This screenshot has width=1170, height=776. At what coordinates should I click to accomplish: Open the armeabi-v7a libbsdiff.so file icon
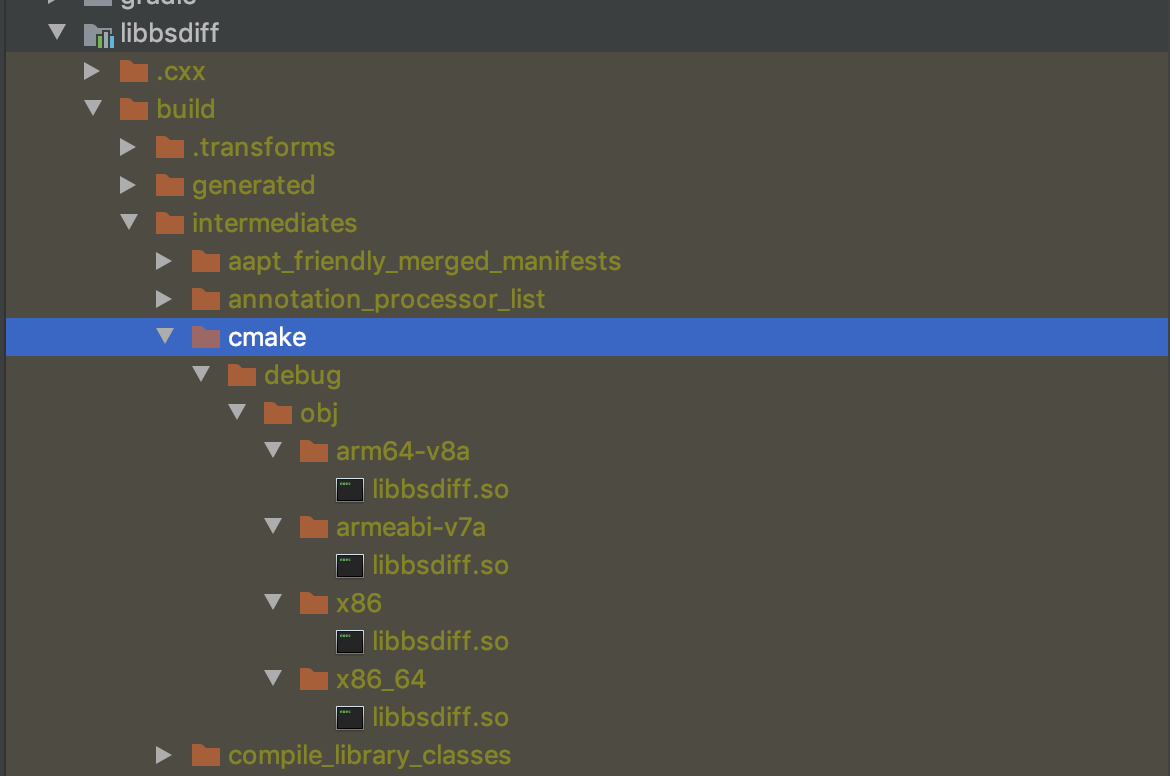pos(349,565)
